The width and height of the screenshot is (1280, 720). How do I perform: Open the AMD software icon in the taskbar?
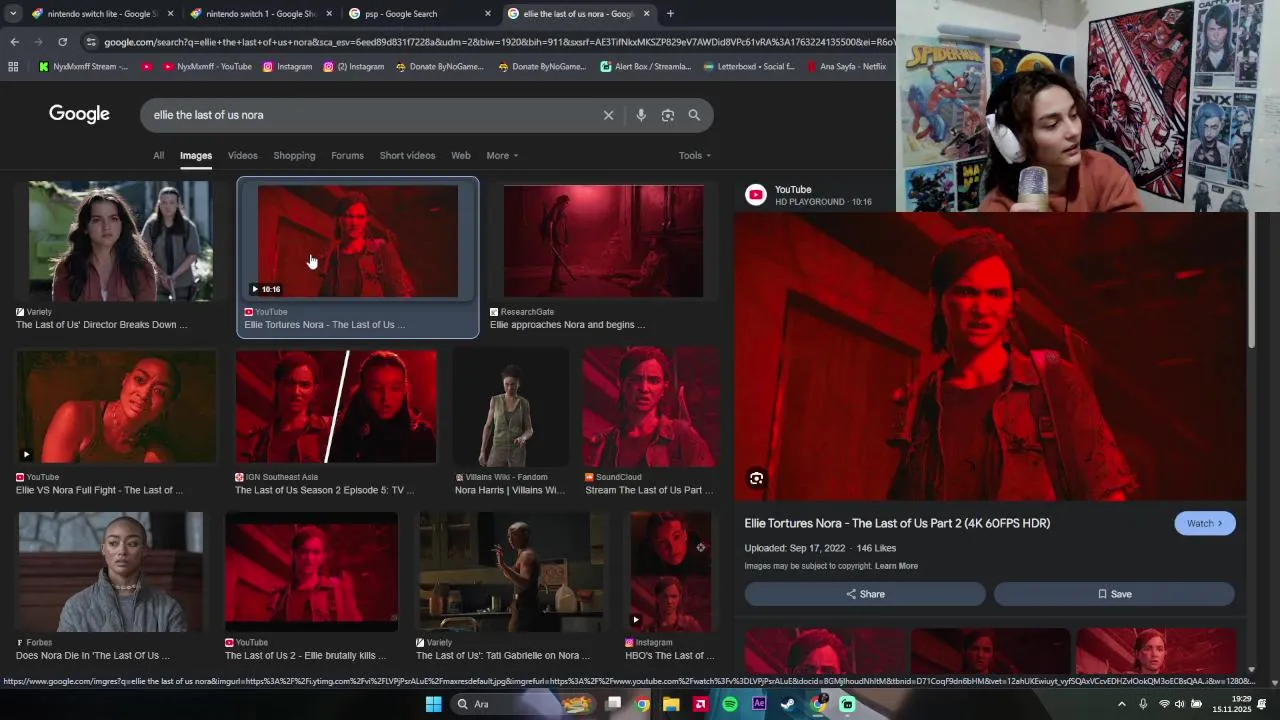pyautogui.click(x=701, y=704)
